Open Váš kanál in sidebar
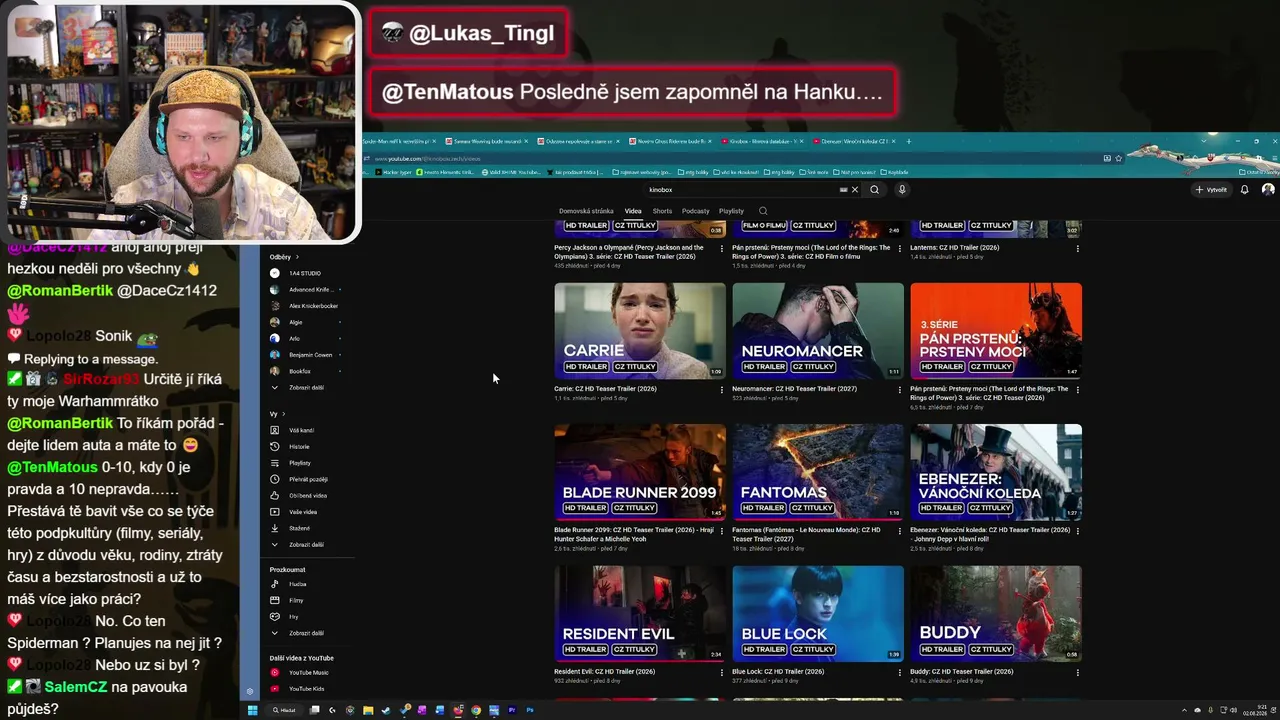 pyautogui.click(x=301, y=430)
